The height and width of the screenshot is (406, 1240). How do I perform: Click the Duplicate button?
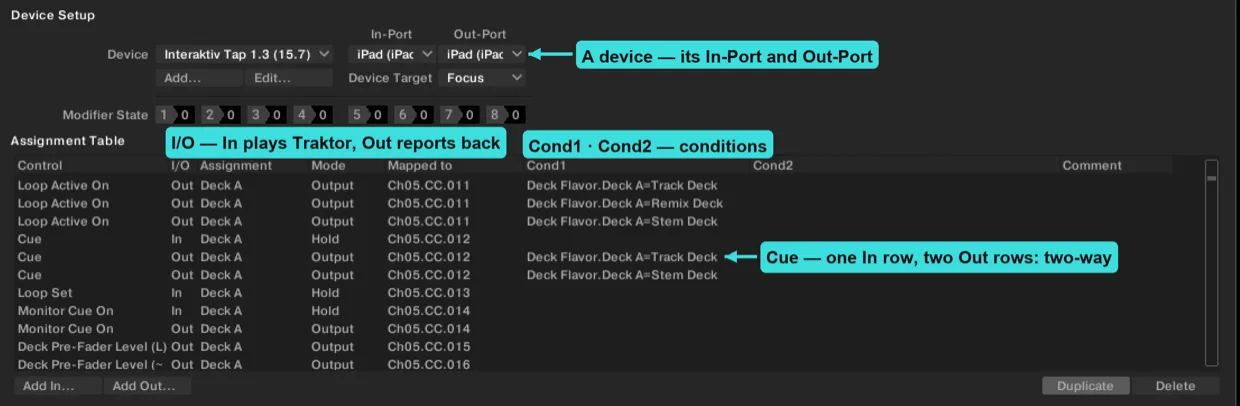coord(1085,386)
